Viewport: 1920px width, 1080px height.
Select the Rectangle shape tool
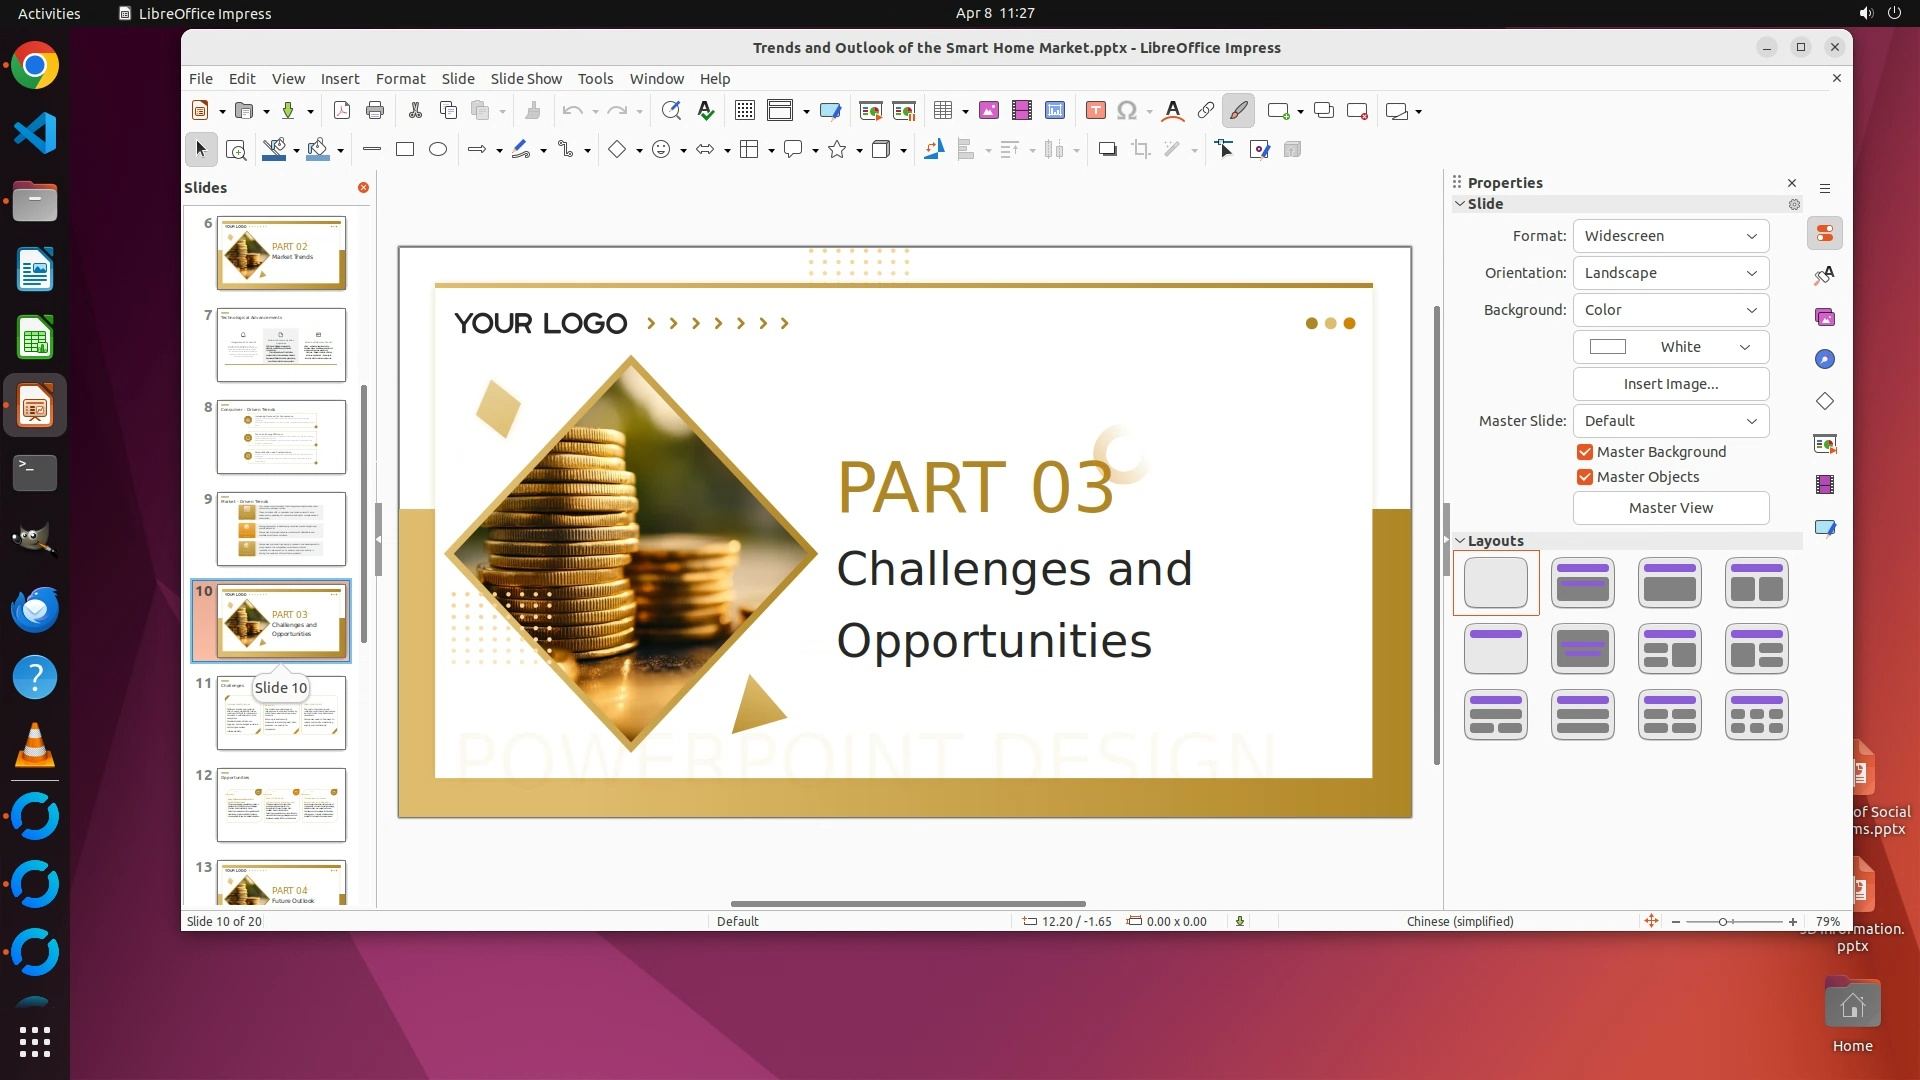405,150
